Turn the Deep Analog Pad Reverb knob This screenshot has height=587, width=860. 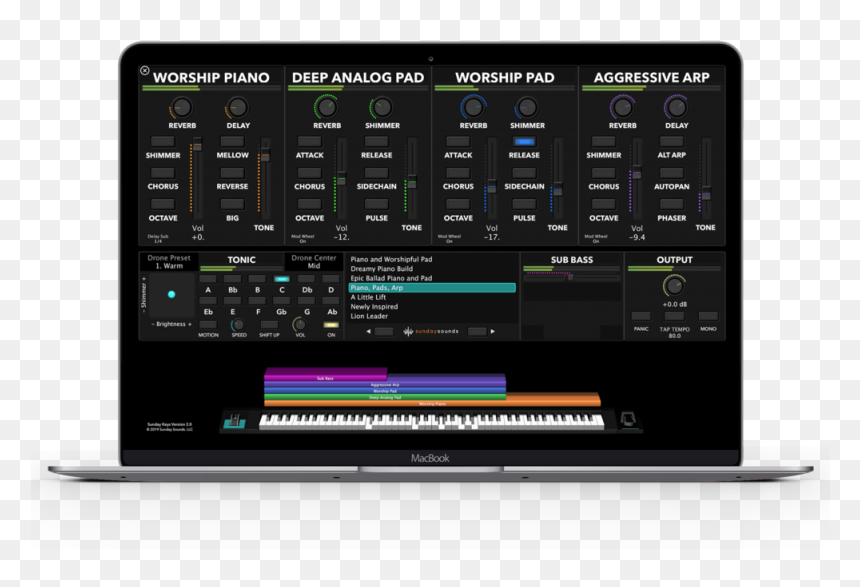pos(327,108)
